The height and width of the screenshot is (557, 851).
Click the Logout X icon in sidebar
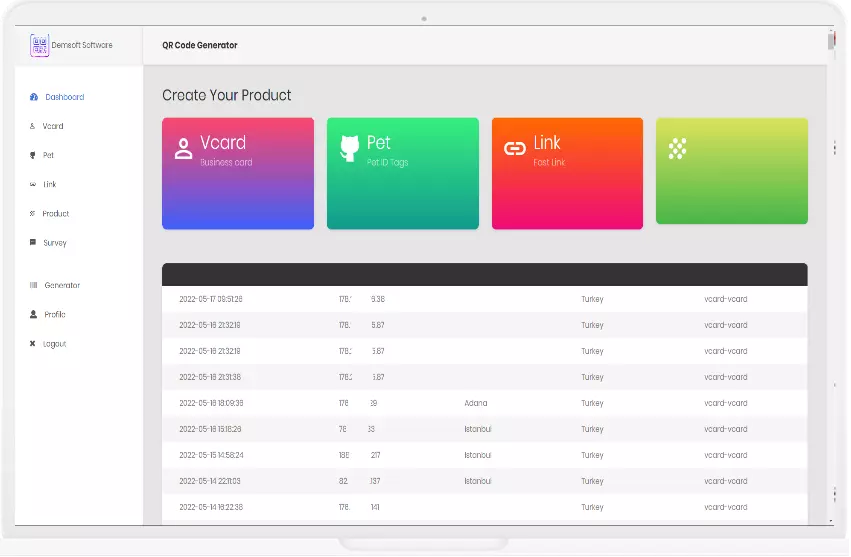[x=33, y=343]
